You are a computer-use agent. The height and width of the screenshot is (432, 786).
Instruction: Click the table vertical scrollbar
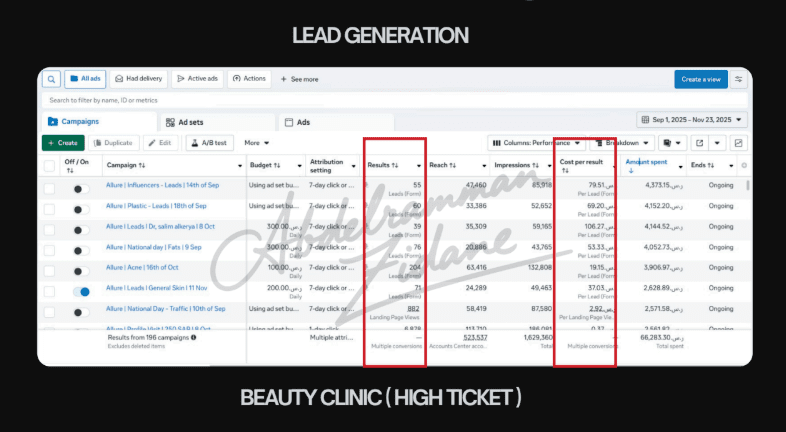click(x=748, y=185)
